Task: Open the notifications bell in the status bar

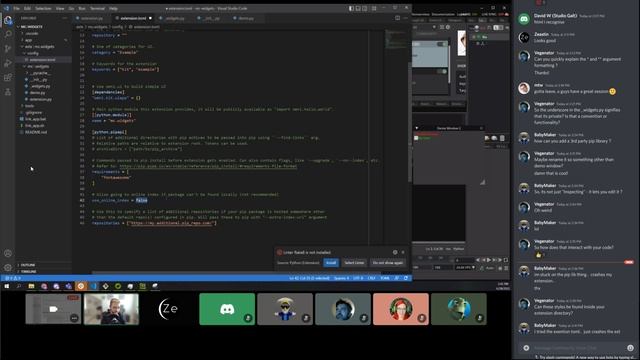Action: [x=406, y=278]
